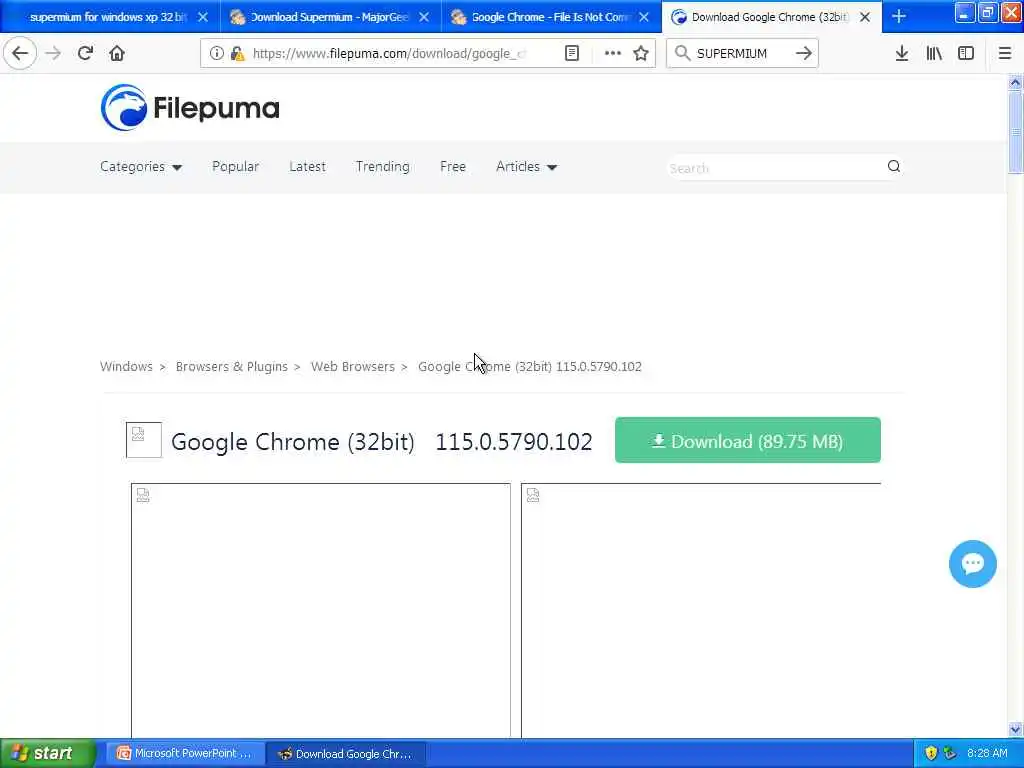This screenshot has height=768, width=1024.
Task: Bookmark this page with the star
Action: pyautogui.click(x=641, y=54)
